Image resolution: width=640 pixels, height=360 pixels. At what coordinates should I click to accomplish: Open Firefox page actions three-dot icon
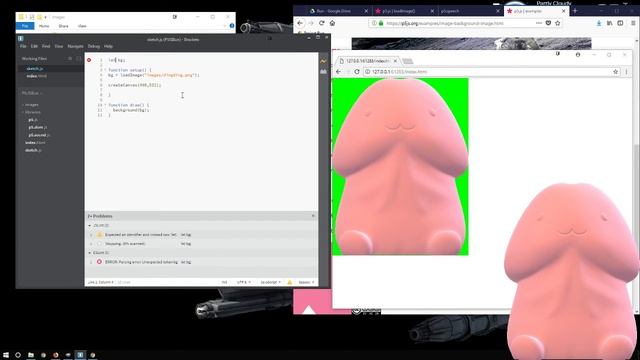[539, 23]
